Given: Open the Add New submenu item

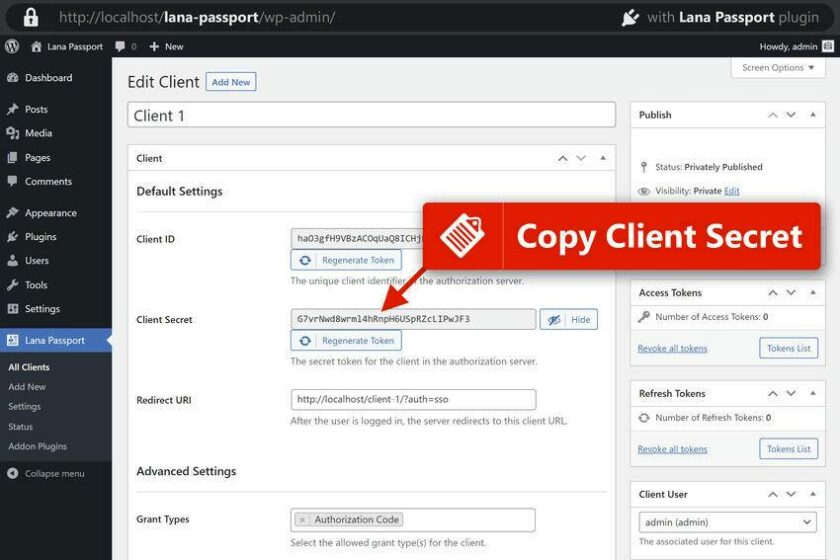Looking at the screenshot, I should click(x=27, y=387).
